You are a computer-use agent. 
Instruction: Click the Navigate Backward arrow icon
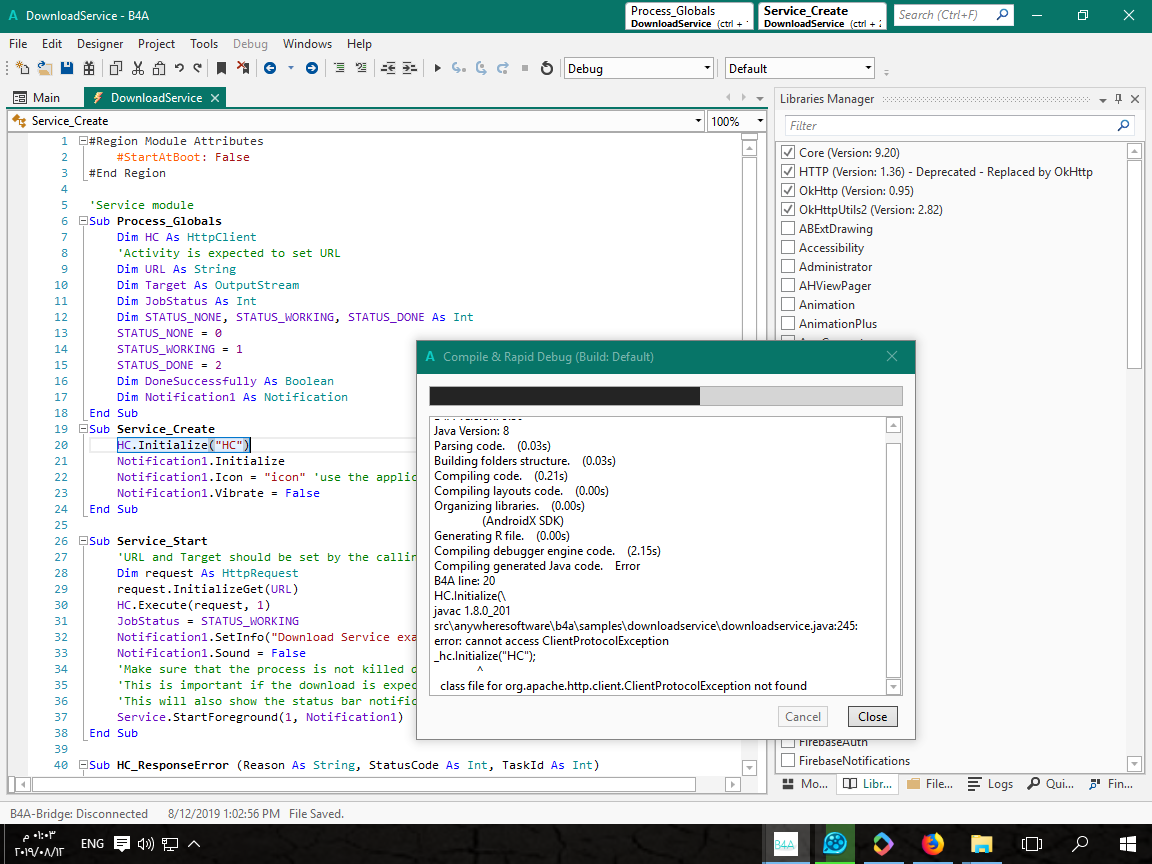click(270, 68)
